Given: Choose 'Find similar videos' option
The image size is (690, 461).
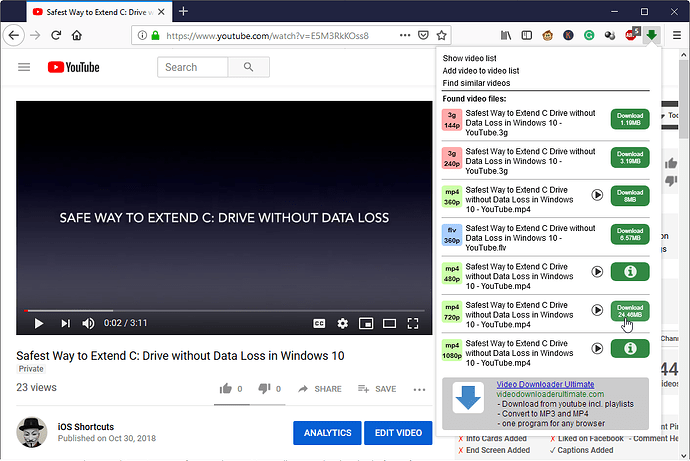Looking at the screenshot, I should click(476, 83).
